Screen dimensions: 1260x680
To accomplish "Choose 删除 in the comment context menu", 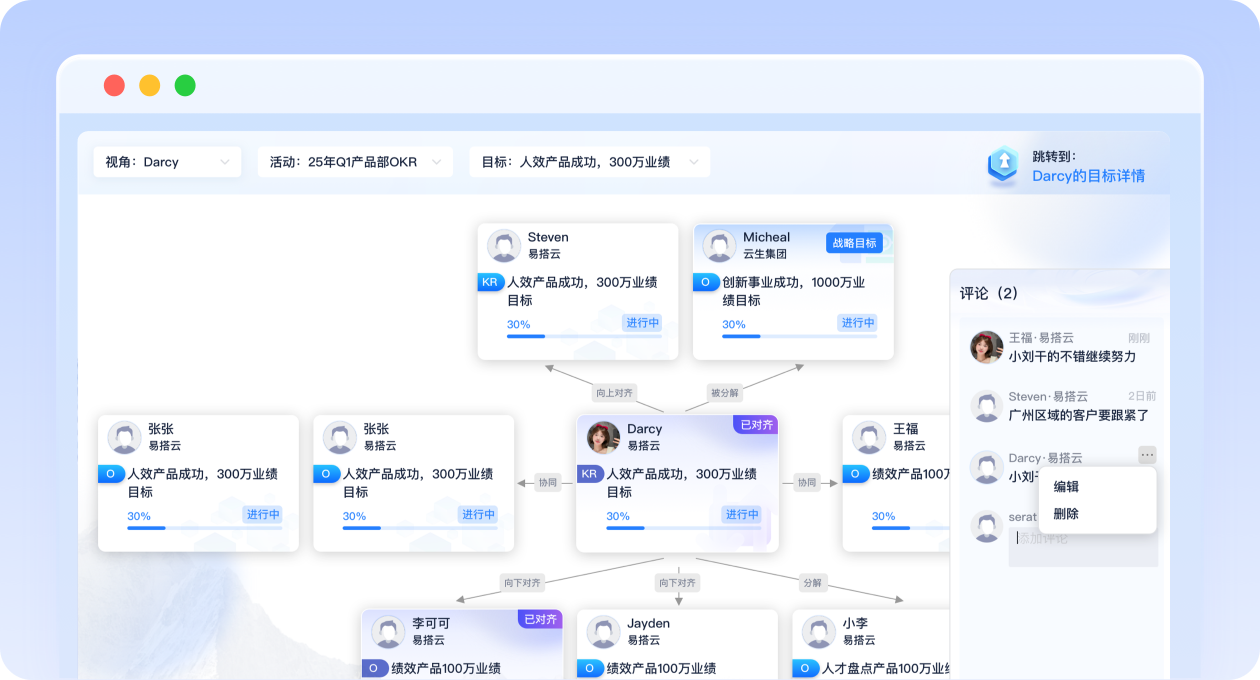I will pyautogui.click(x=1066, y=514).
